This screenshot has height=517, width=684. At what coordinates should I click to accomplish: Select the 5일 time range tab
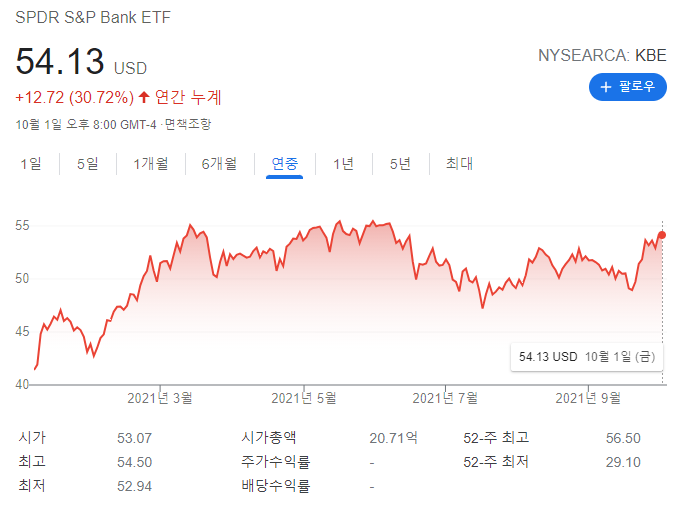(x=88, y=164)
